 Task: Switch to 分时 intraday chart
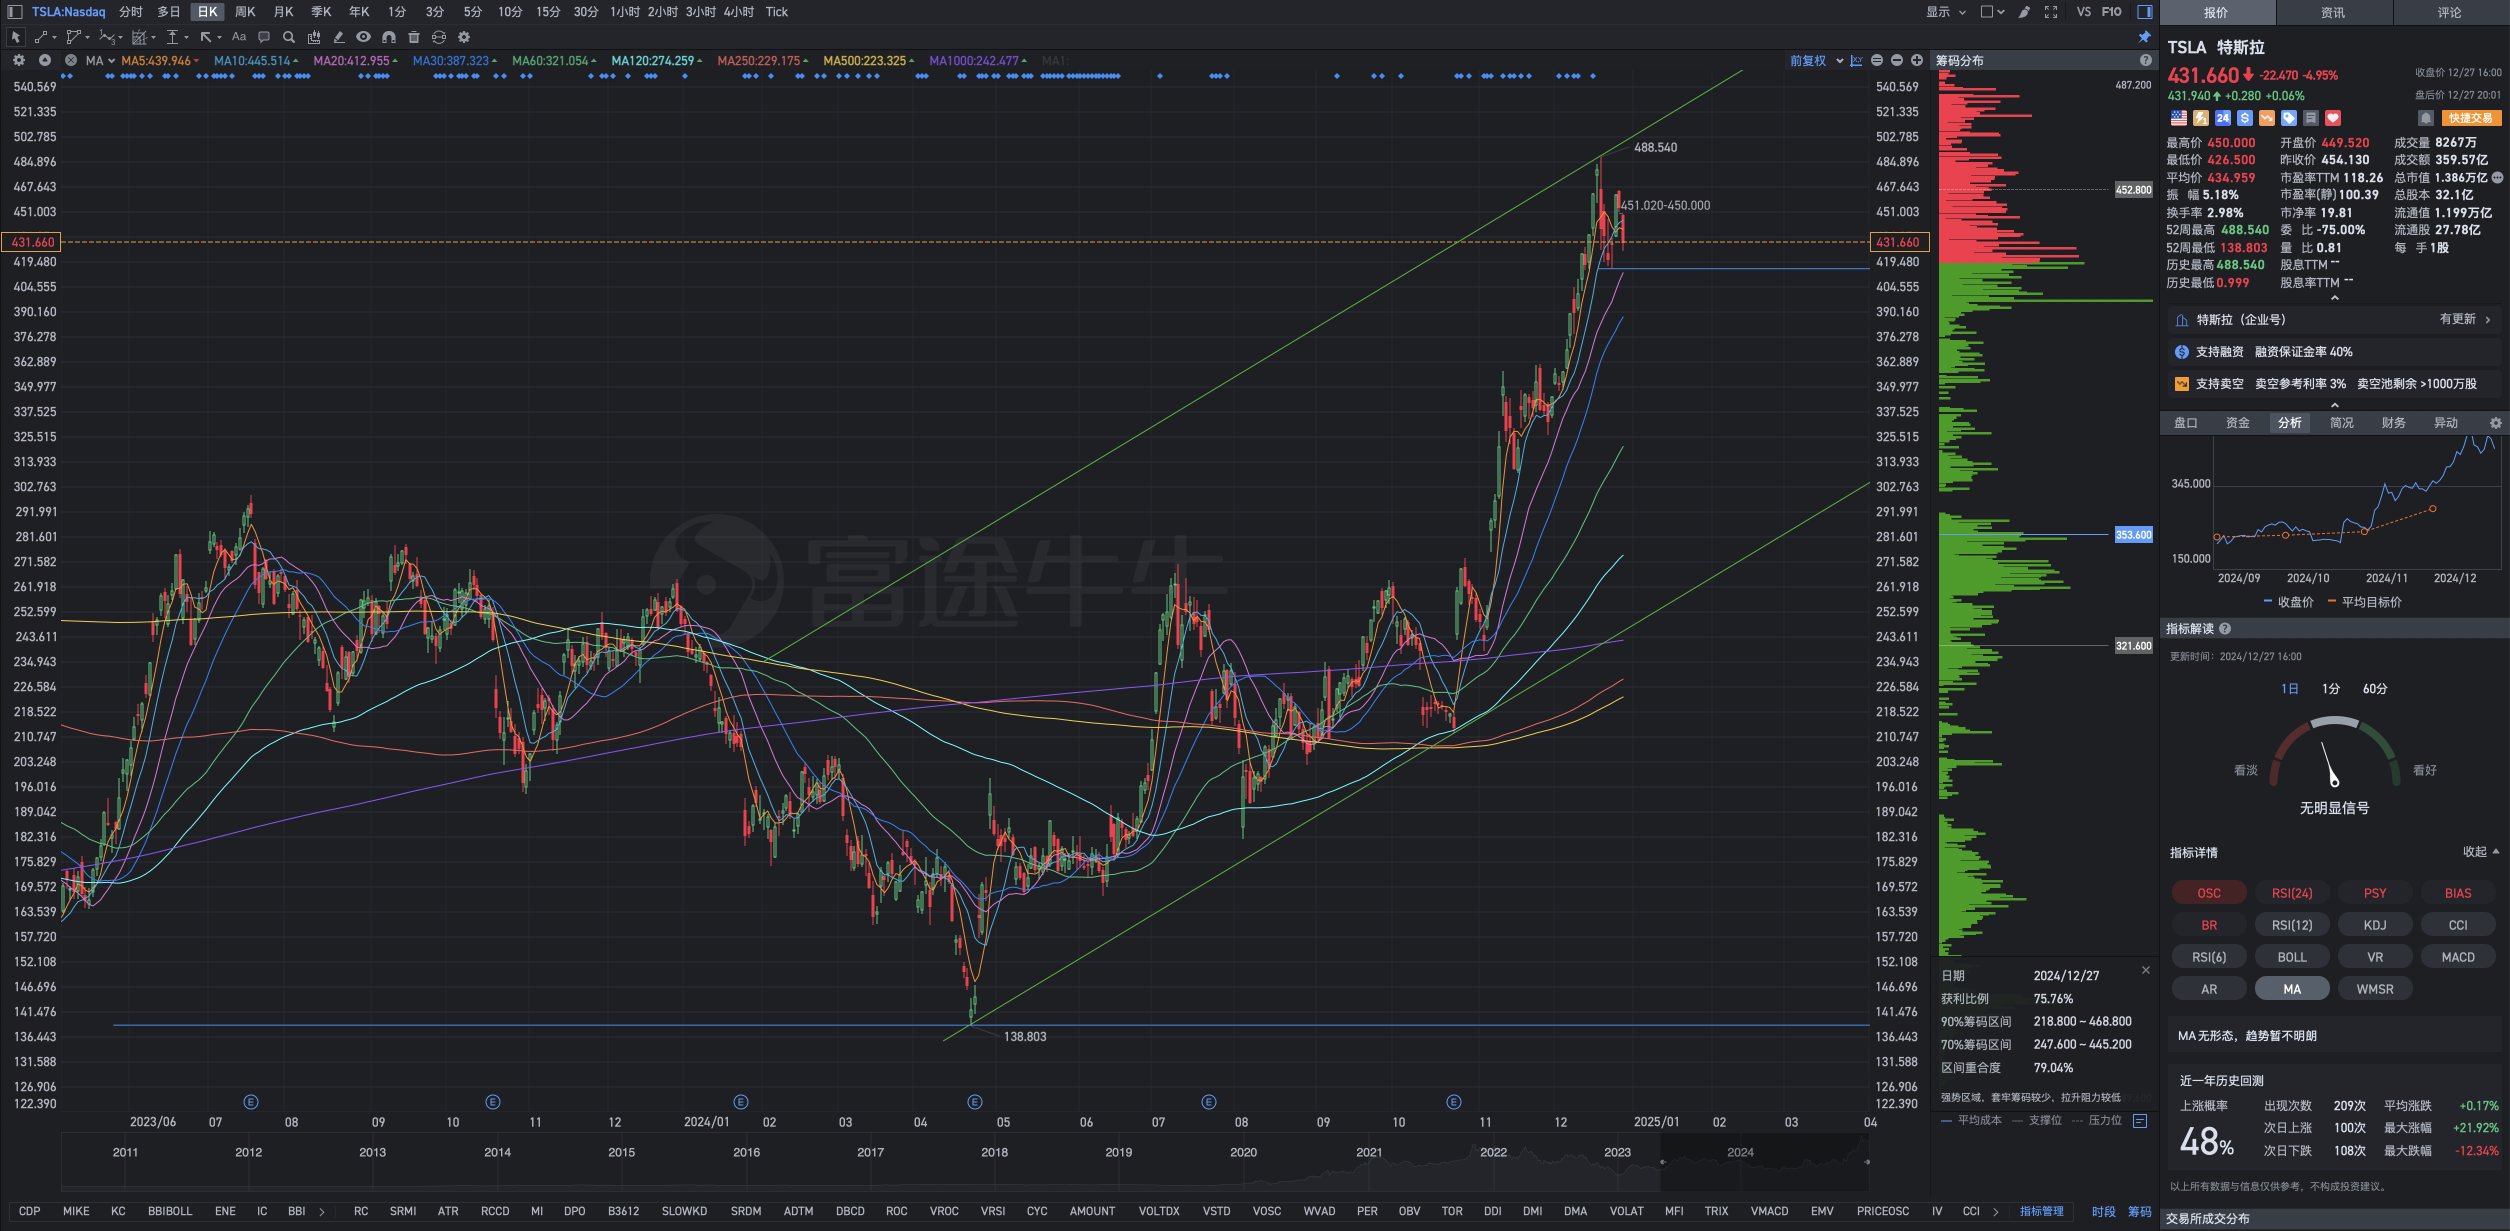(131, 12)
